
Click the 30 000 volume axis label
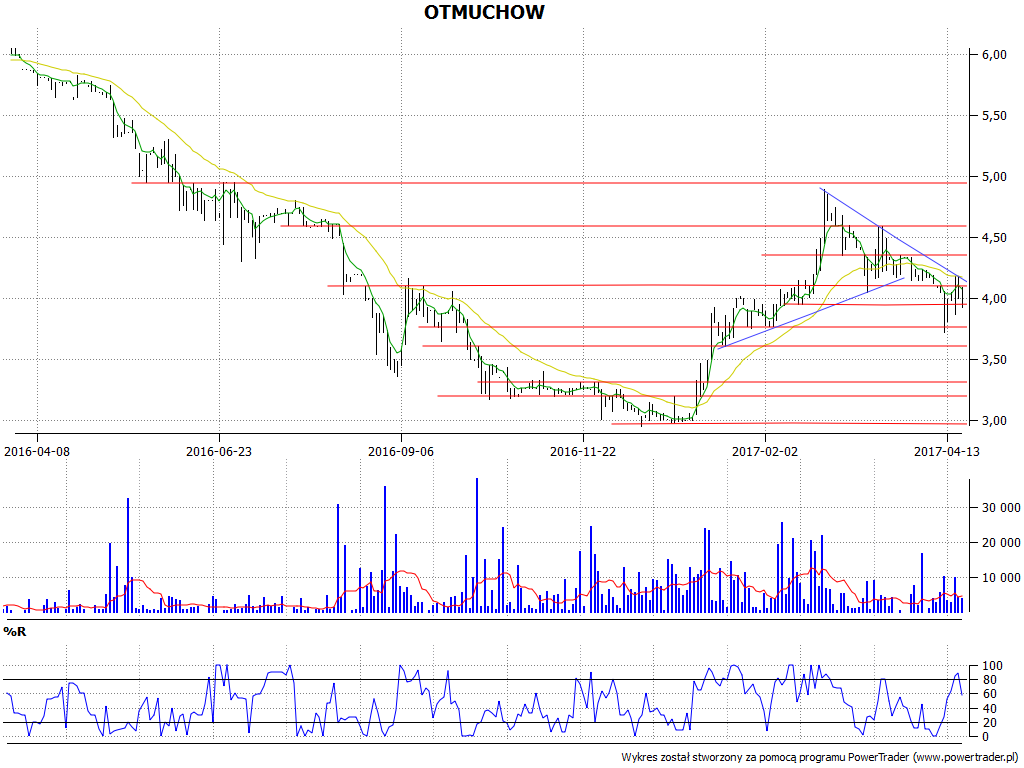1001,507
